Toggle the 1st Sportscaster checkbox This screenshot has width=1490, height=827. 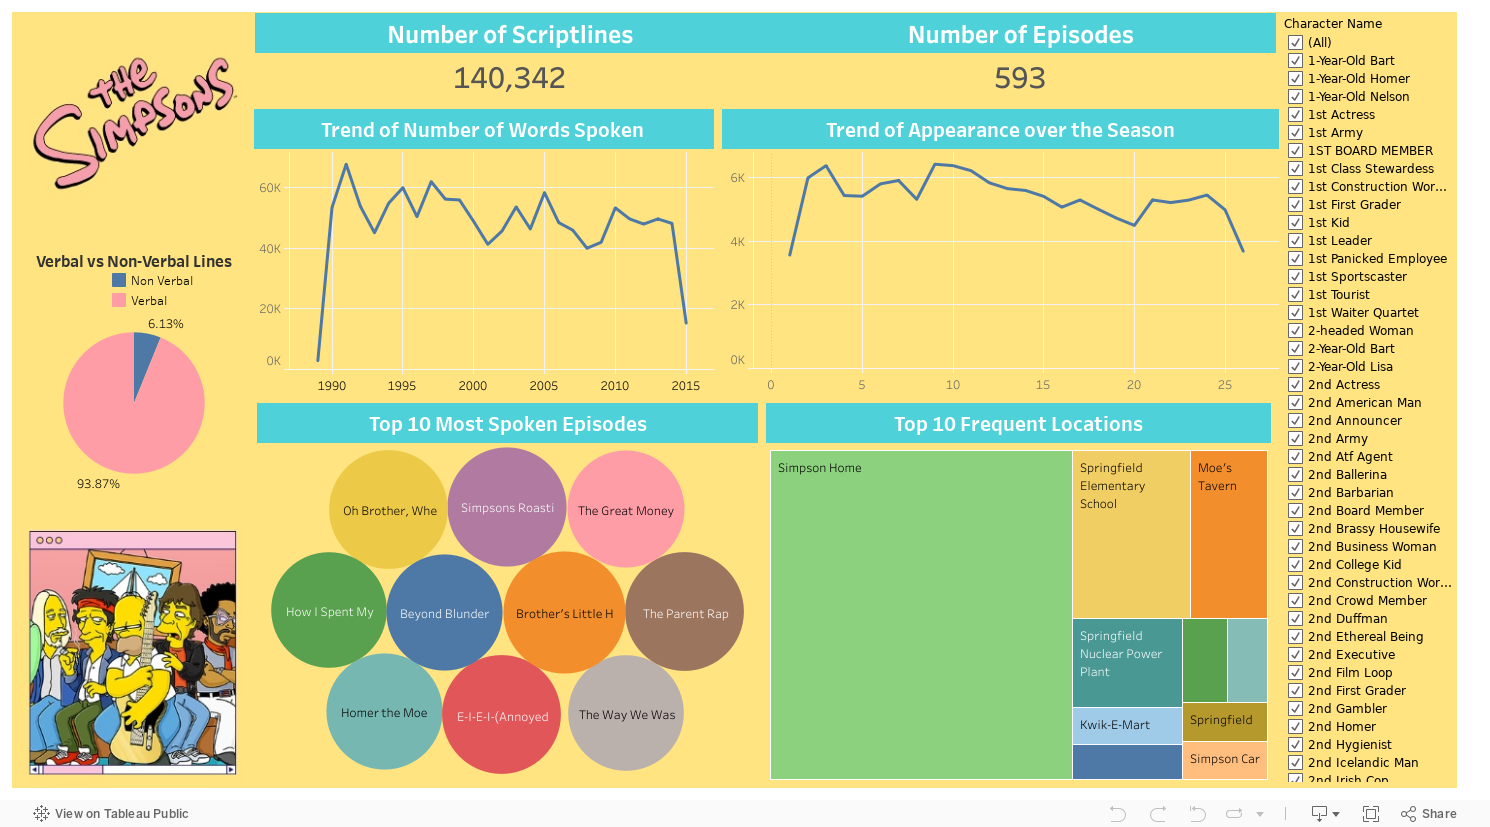tap(1295, 277)
